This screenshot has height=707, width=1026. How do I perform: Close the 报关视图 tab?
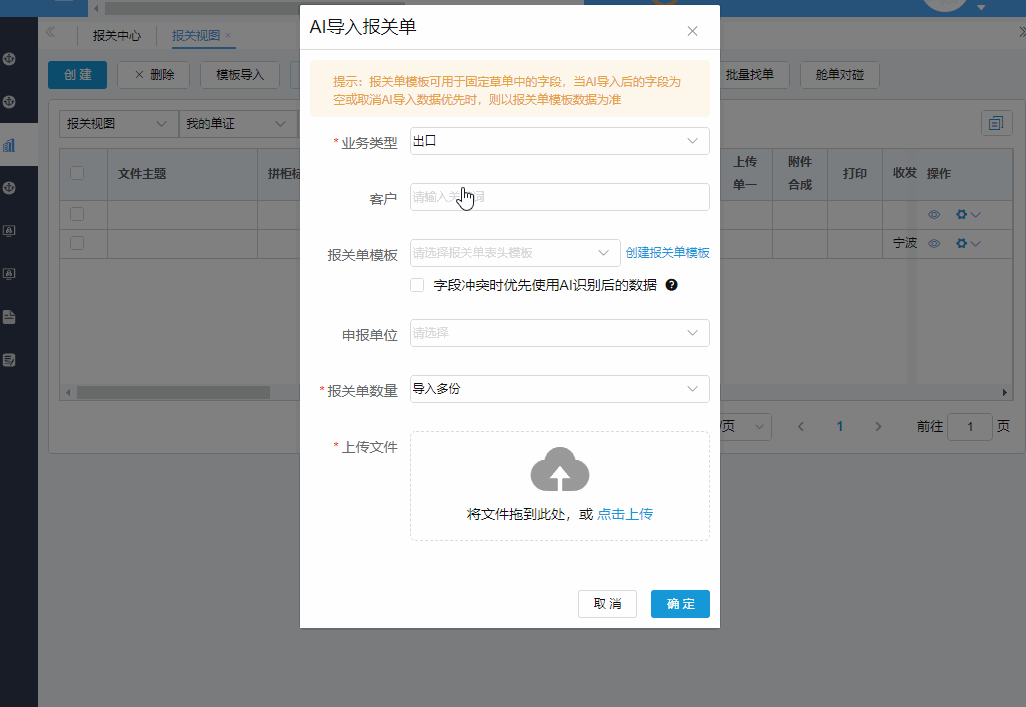[228, 35]
